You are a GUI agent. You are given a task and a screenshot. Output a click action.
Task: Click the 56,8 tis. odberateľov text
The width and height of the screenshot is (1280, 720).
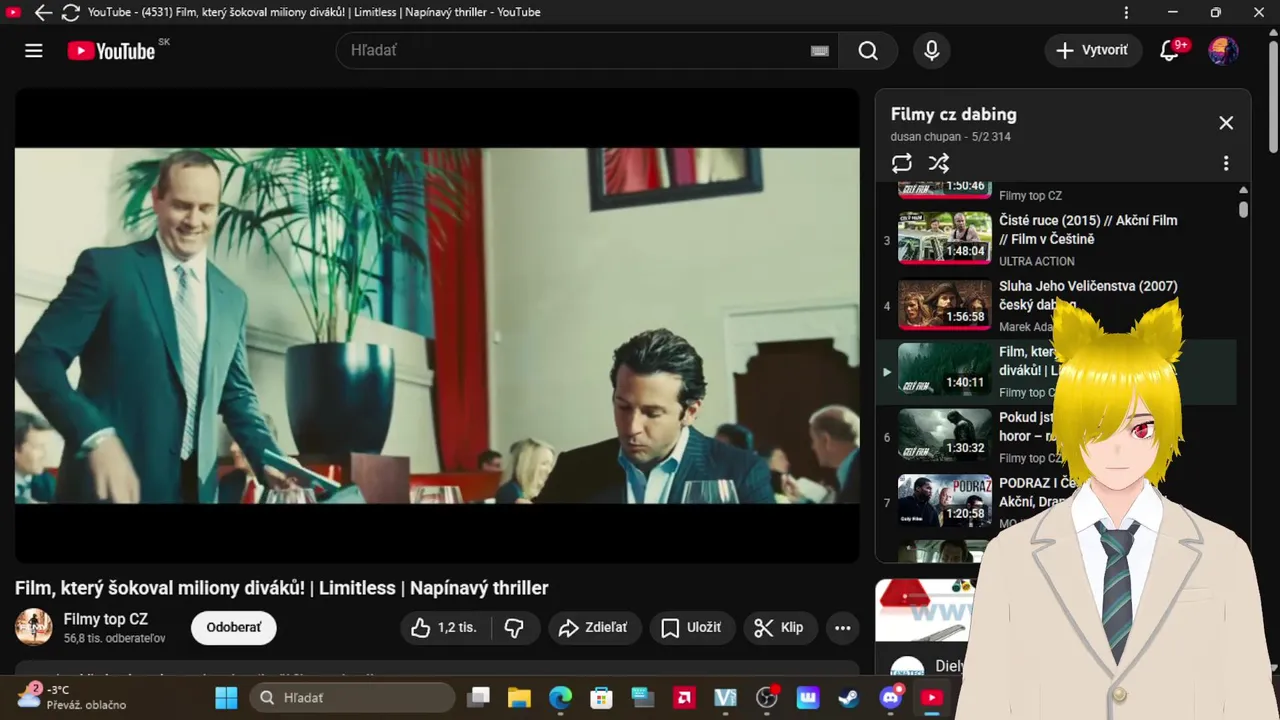click(115, 638)
